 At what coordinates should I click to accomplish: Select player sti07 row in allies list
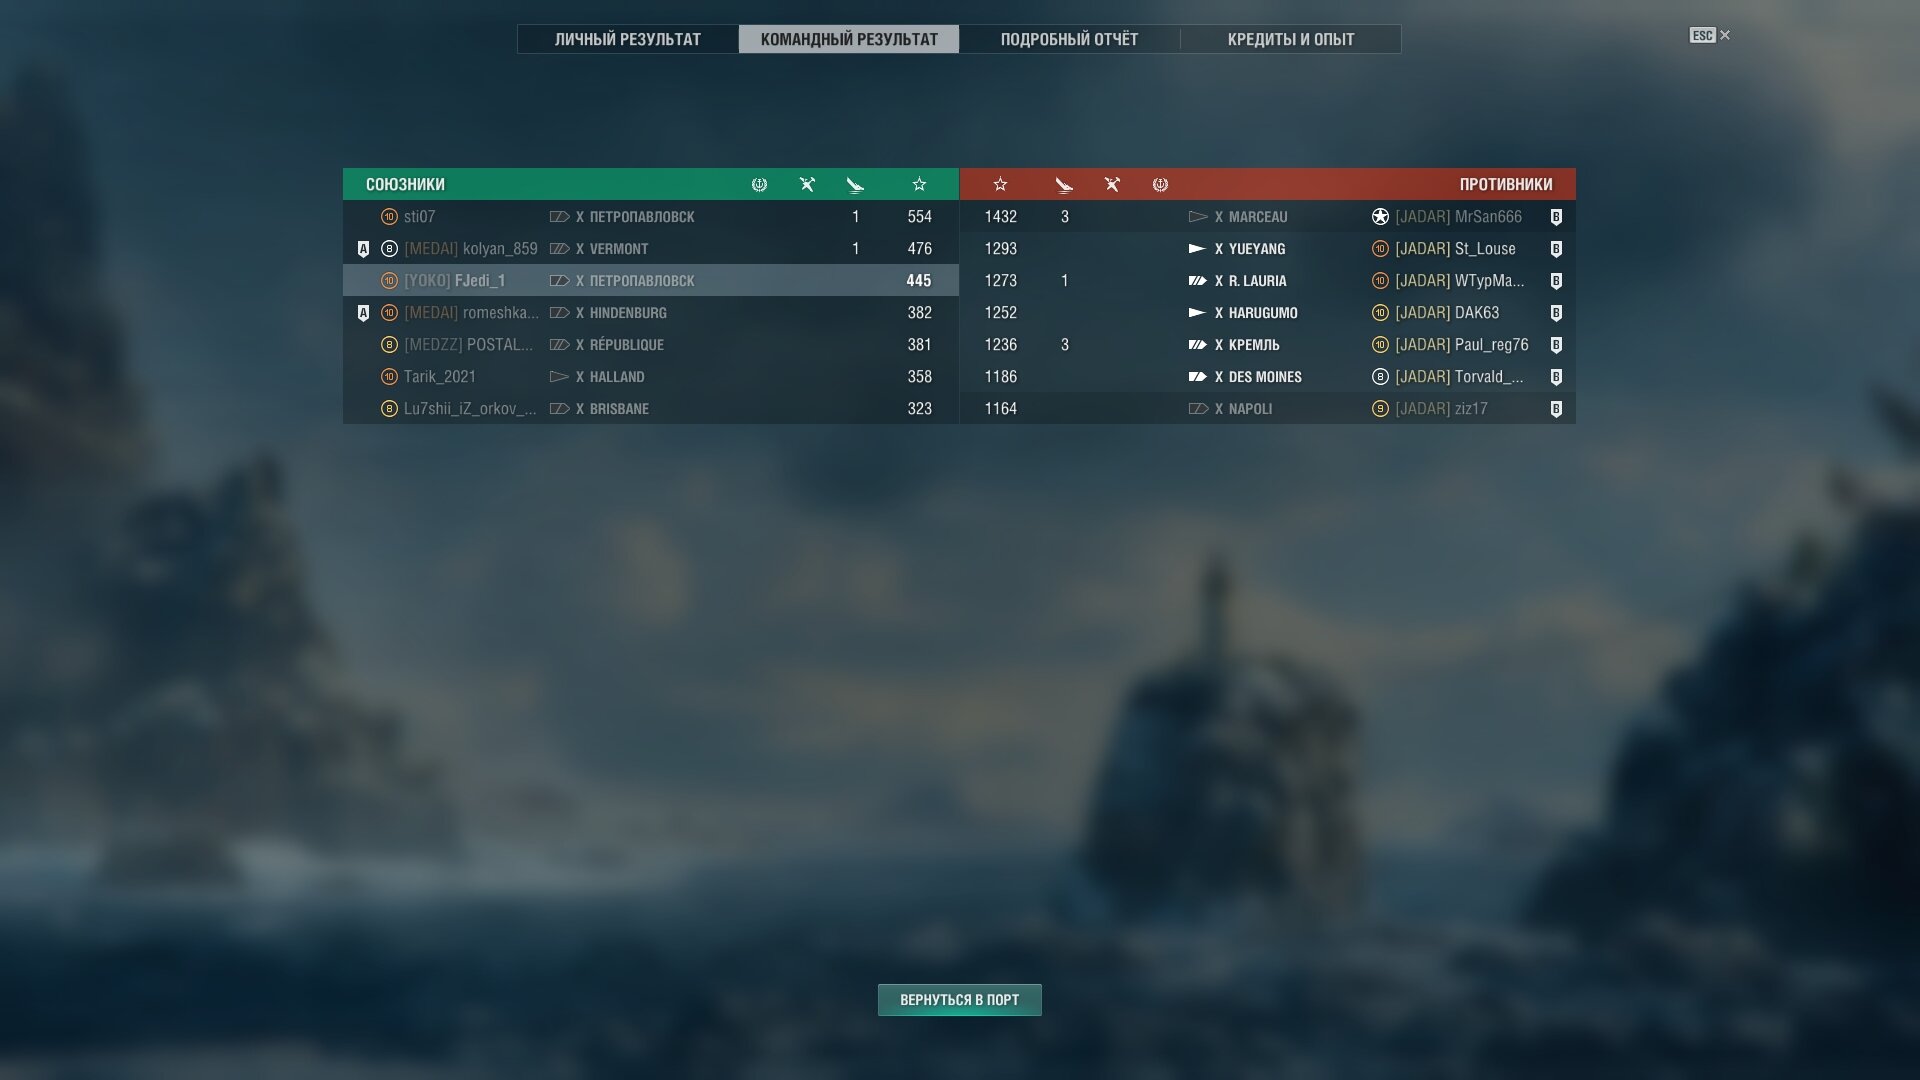651,217
